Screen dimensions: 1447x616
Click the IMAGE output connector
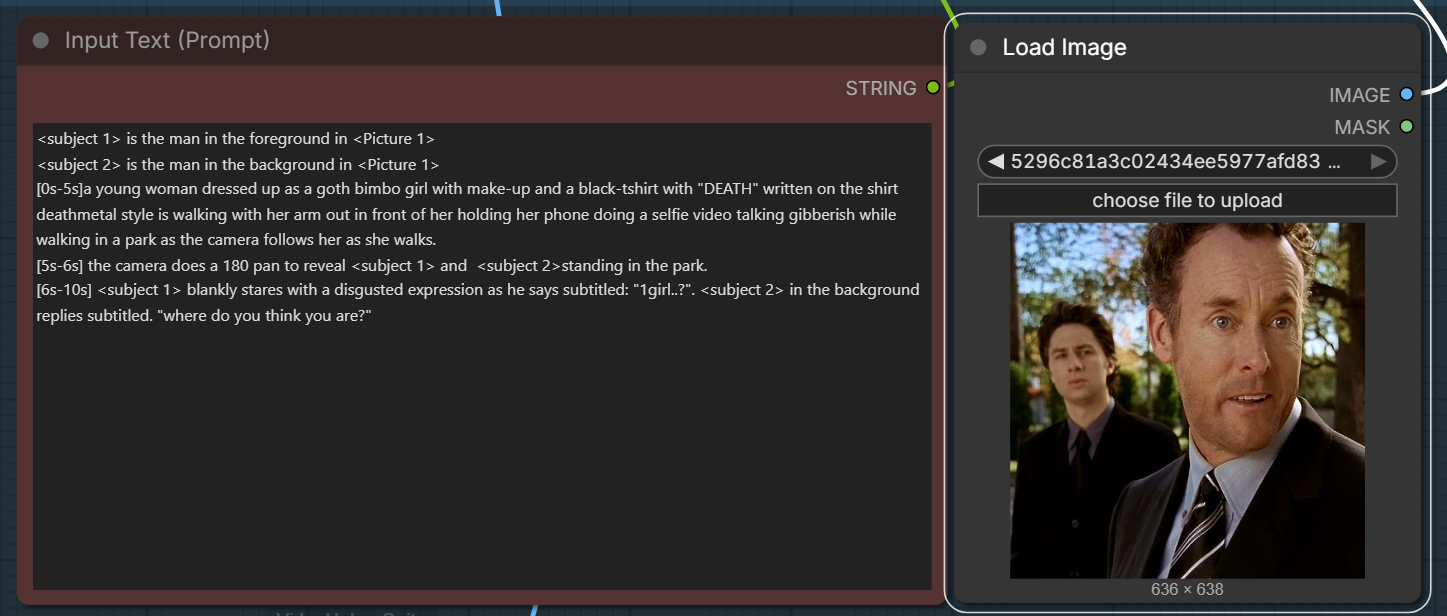[1406, 95]
